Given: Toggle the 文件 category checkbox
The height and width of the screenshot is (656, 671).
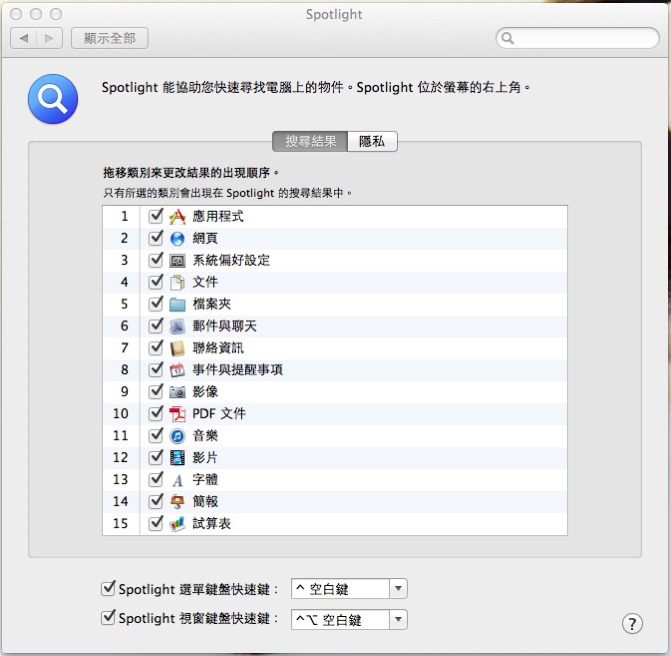Looking at the screenshot, I should [x=156, y=282].
